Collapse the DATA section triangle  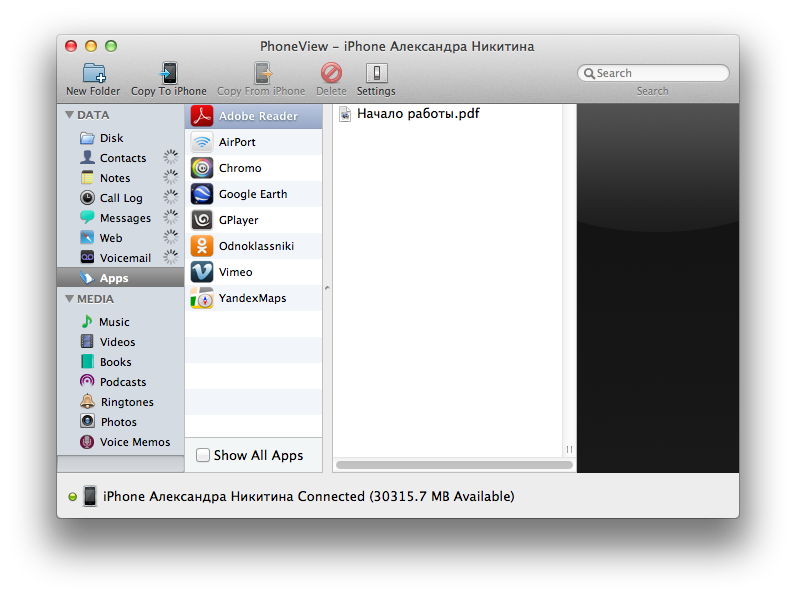click(x=69, y=115)
